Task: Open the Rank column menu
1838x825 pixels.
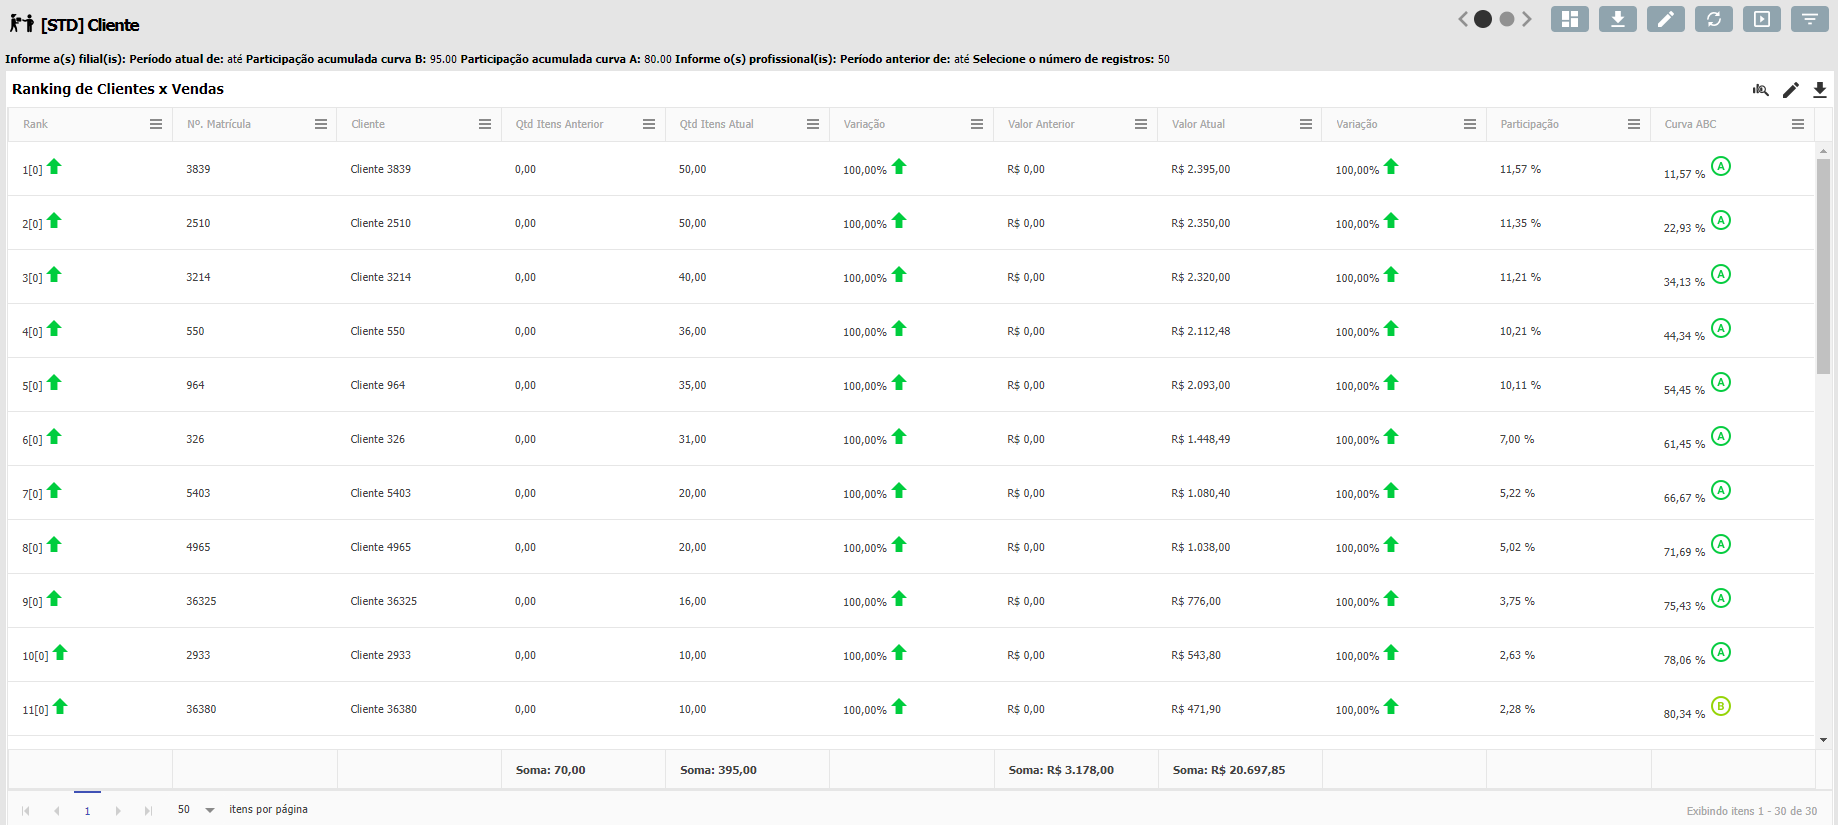Action: 156,124
